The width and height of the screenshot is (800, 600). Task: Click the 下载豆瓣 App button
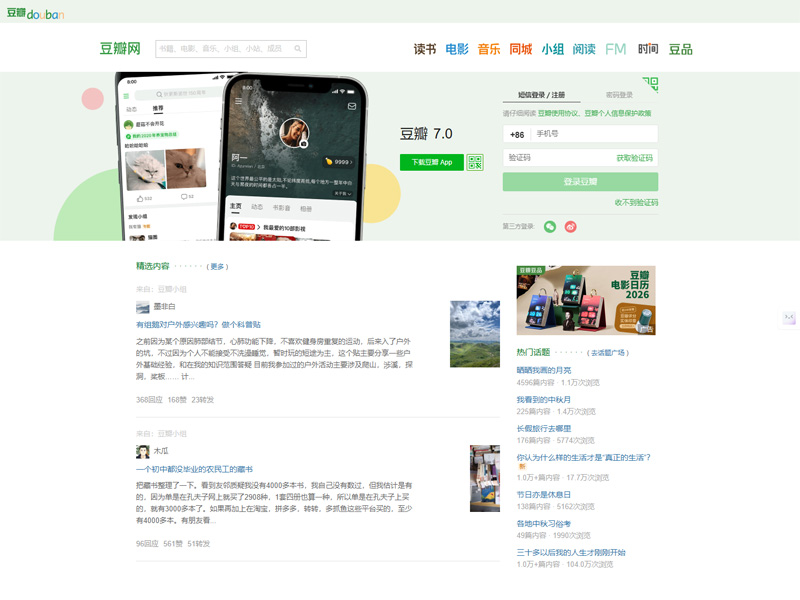coord(431,162)
